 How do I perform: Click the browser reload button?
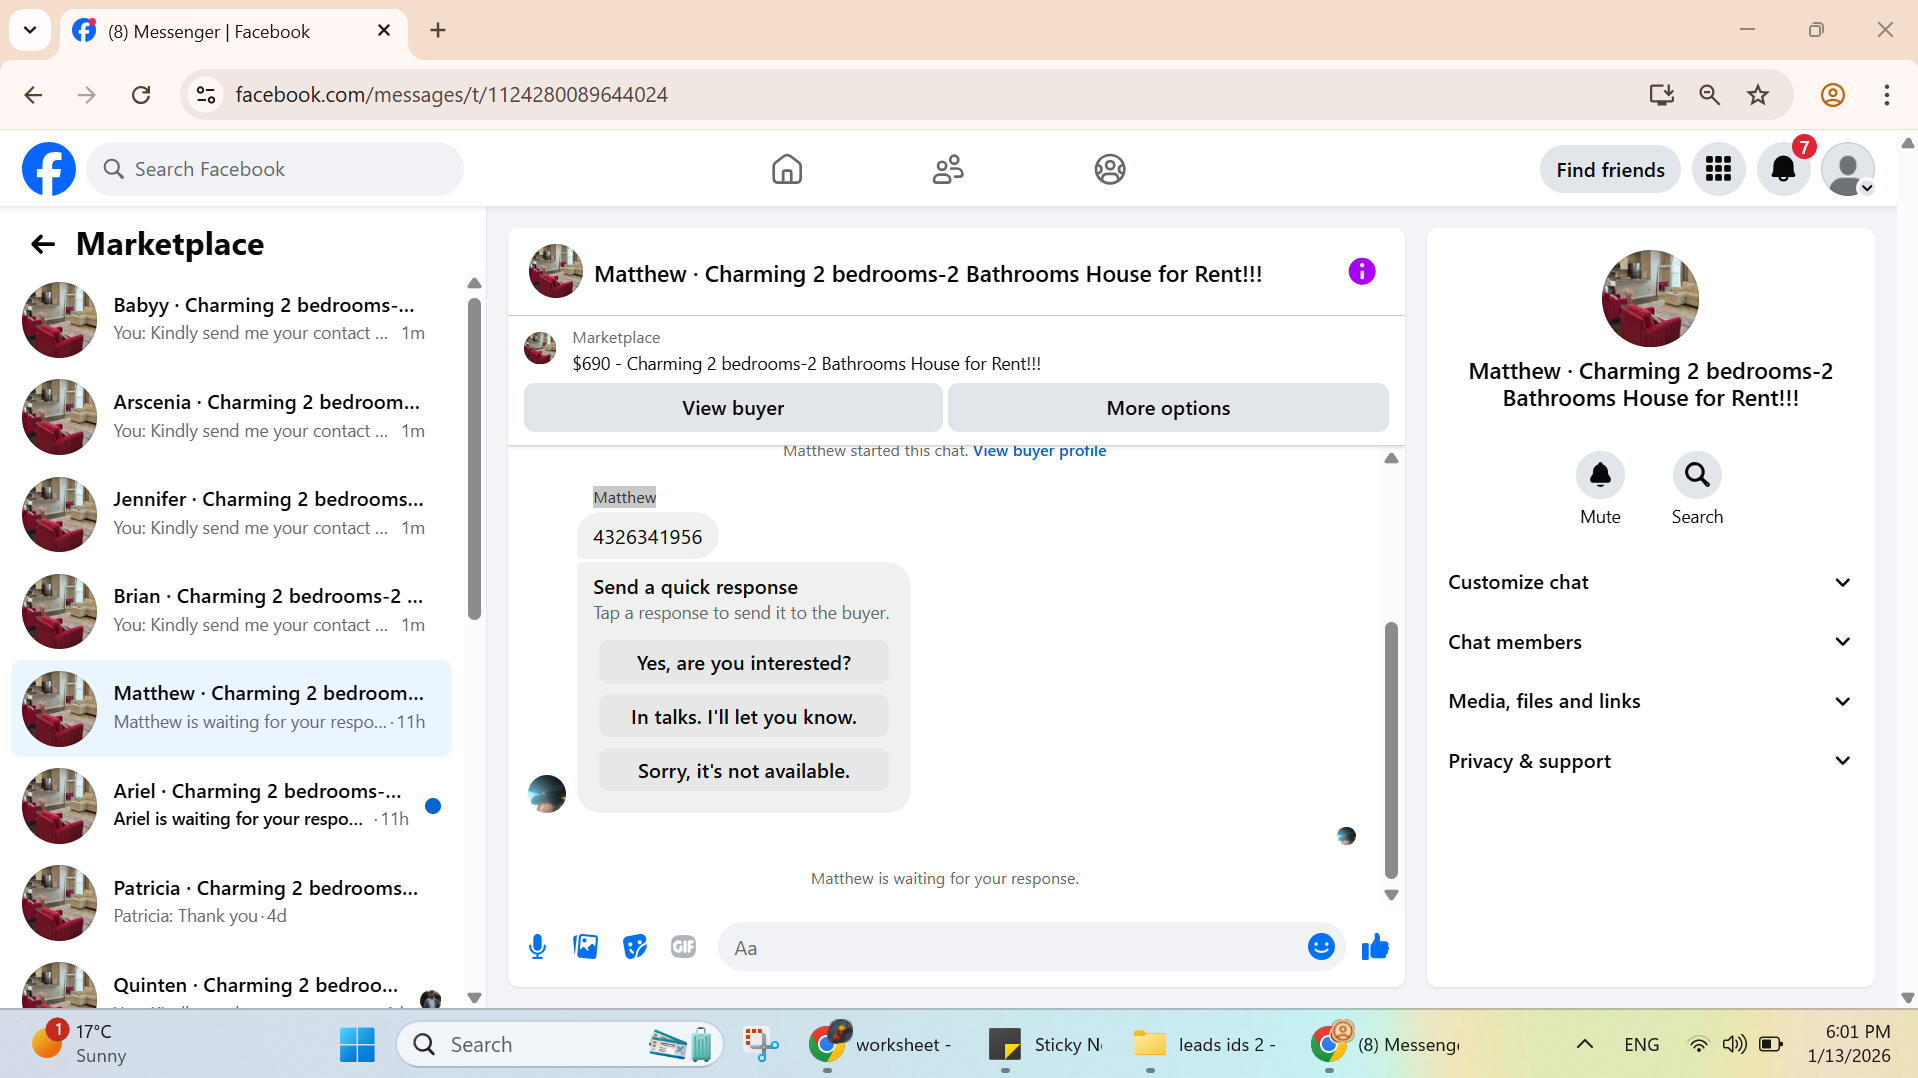pyautogui.click(x=141, y=95)
